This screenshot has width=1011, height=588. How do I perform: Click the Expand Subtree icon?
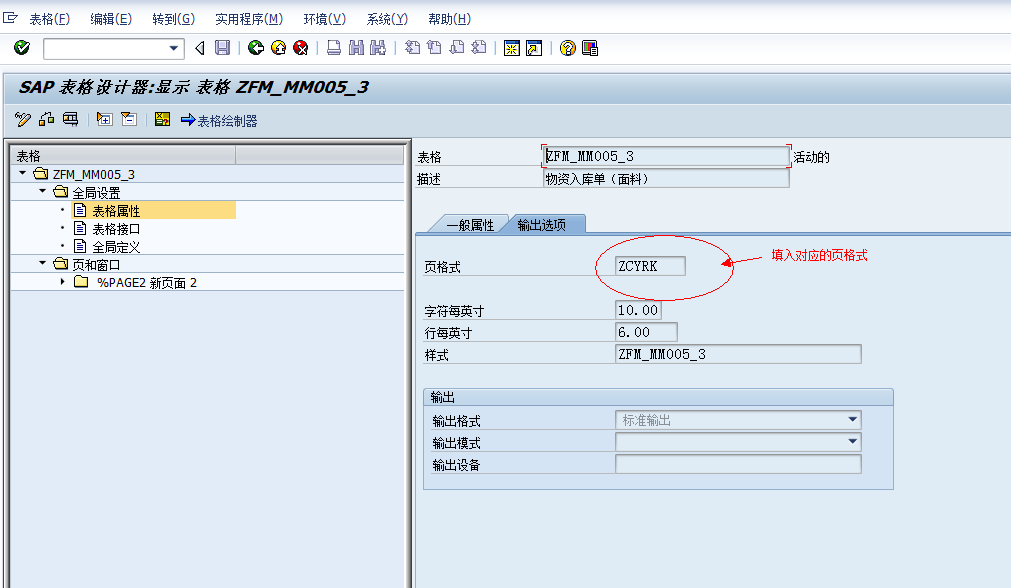click(104, 119)
